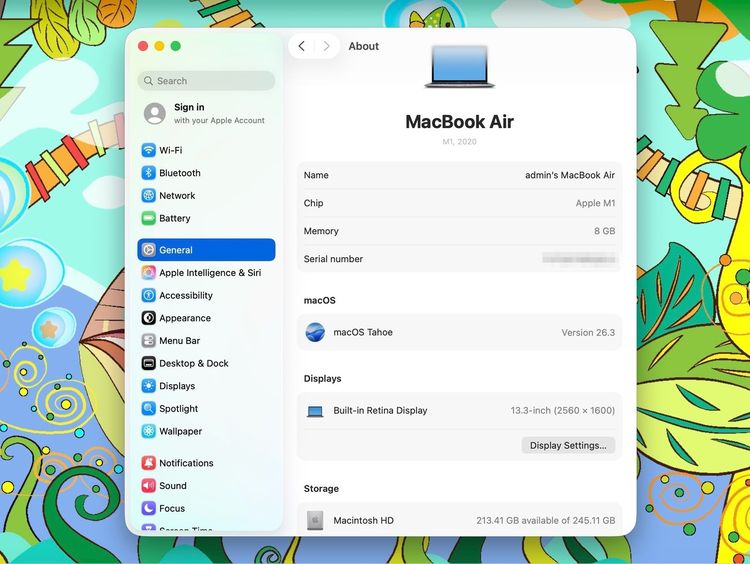
Task: Open Network preferences label
Action: (x=177, y=196)
